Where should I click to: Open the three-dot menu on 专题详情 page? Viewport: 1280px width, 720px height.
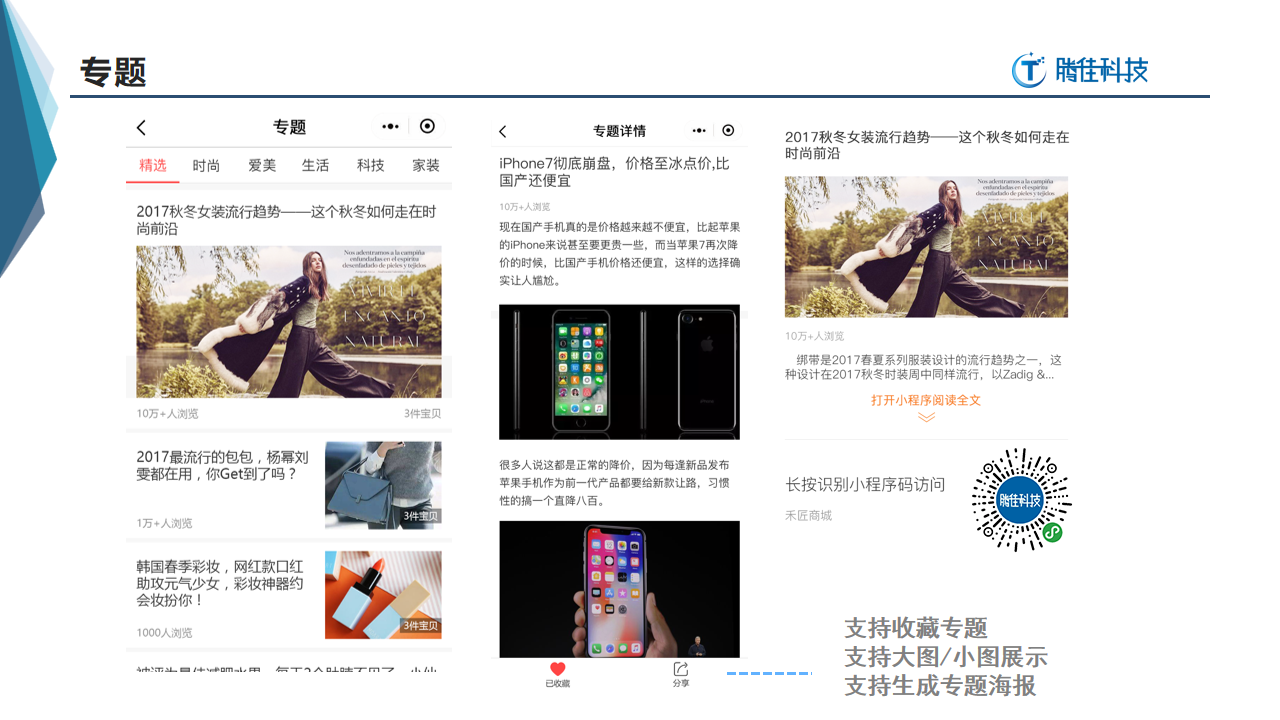pyautogui.click(x=699, y=131)
